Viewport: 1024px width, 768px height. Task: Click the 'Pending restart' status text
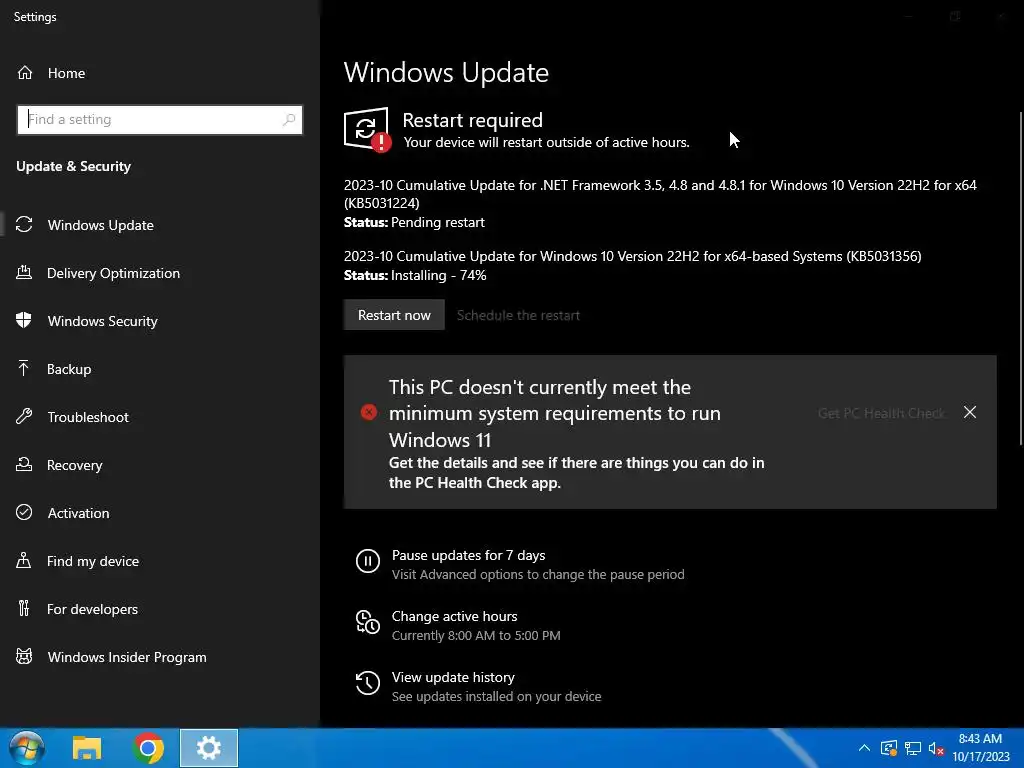click(x=438, y=222)
